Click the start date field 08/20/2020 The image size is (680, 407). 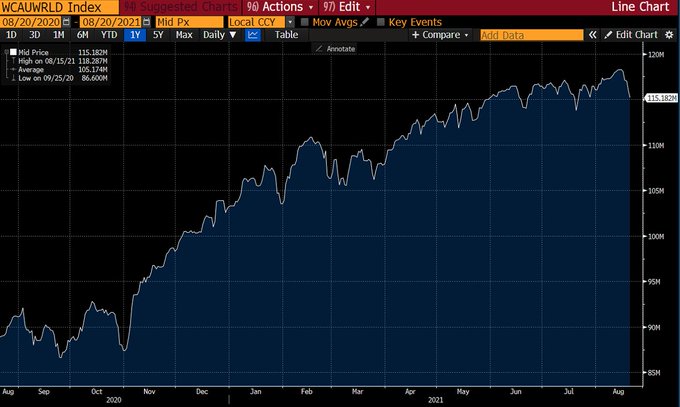[x=31, y=22]
